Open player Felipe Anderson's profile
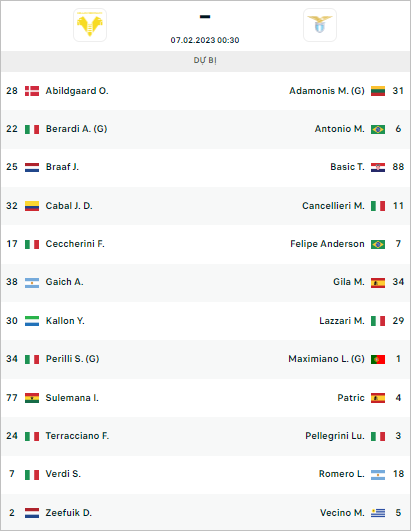The height and width of the screenshot is (531, 411). [x=327, y=244]
